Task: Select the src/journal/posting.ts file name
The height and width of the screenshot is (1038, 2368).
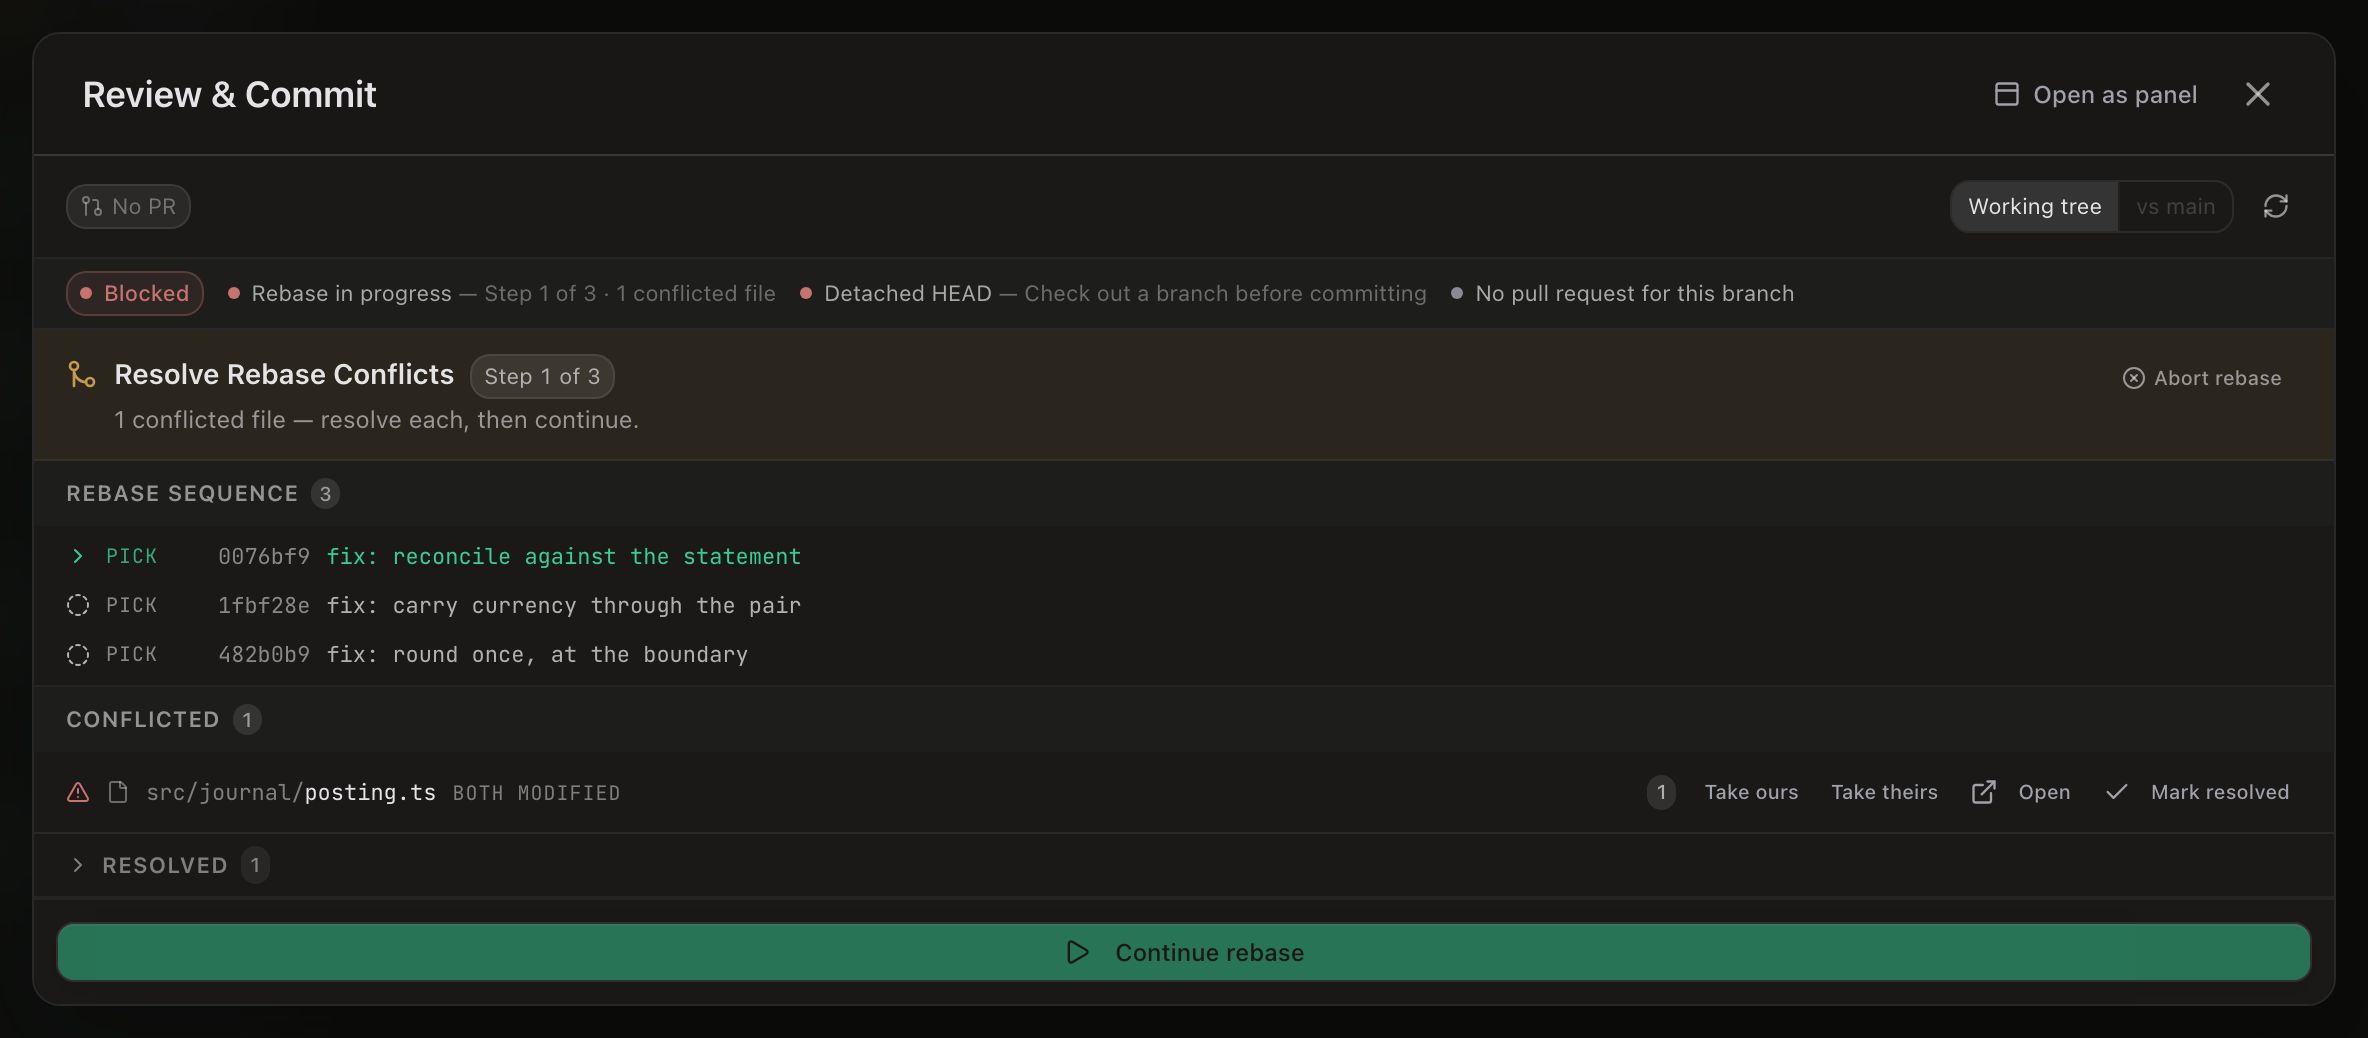Action: tap(291, 792)
